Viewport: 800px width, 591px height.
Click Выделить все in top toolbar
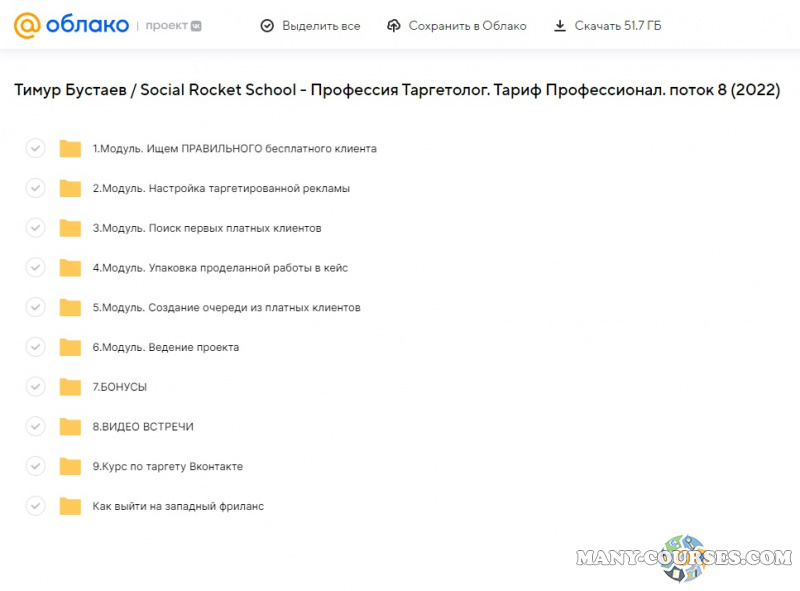point(321,25)
